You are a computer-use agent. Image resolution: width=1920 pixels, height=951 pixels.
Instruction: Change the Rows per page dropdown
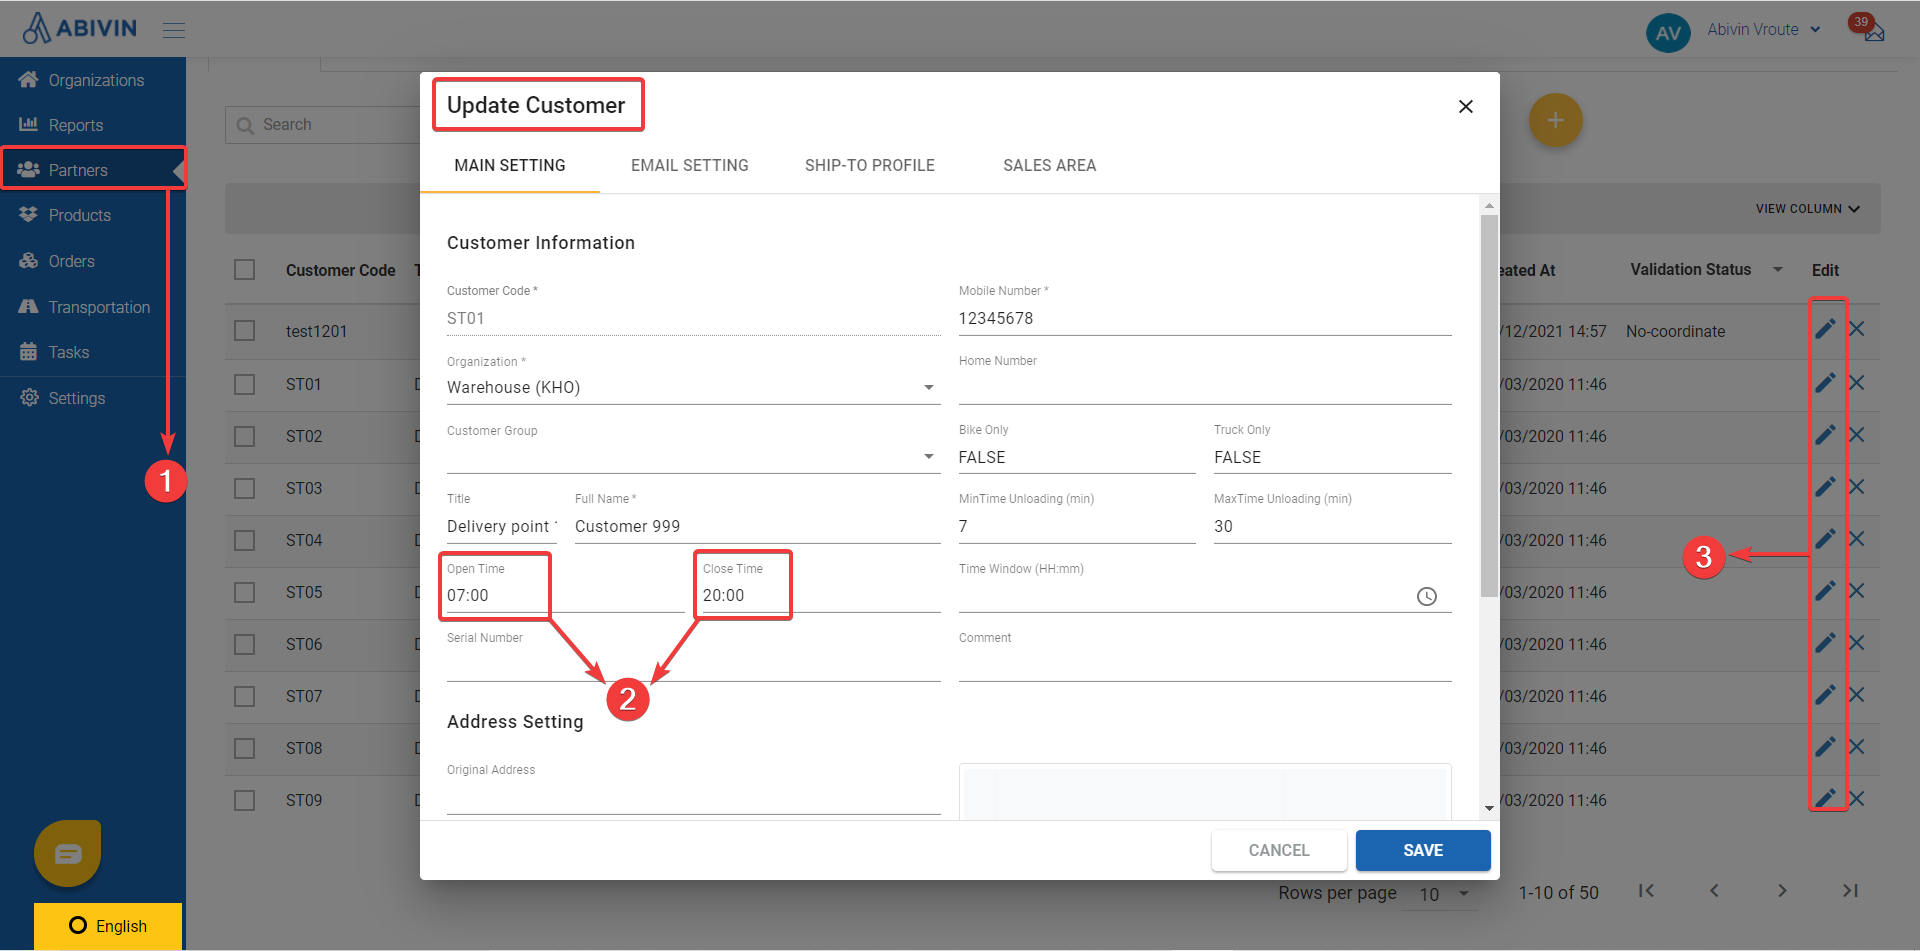point(1445,894)
